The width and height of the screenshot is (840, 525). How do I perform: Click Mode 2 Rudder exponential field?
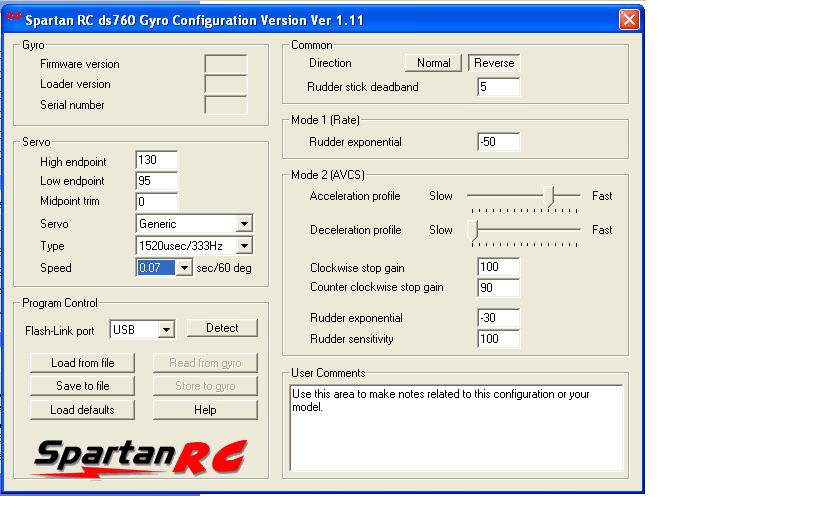coord(498,318)
